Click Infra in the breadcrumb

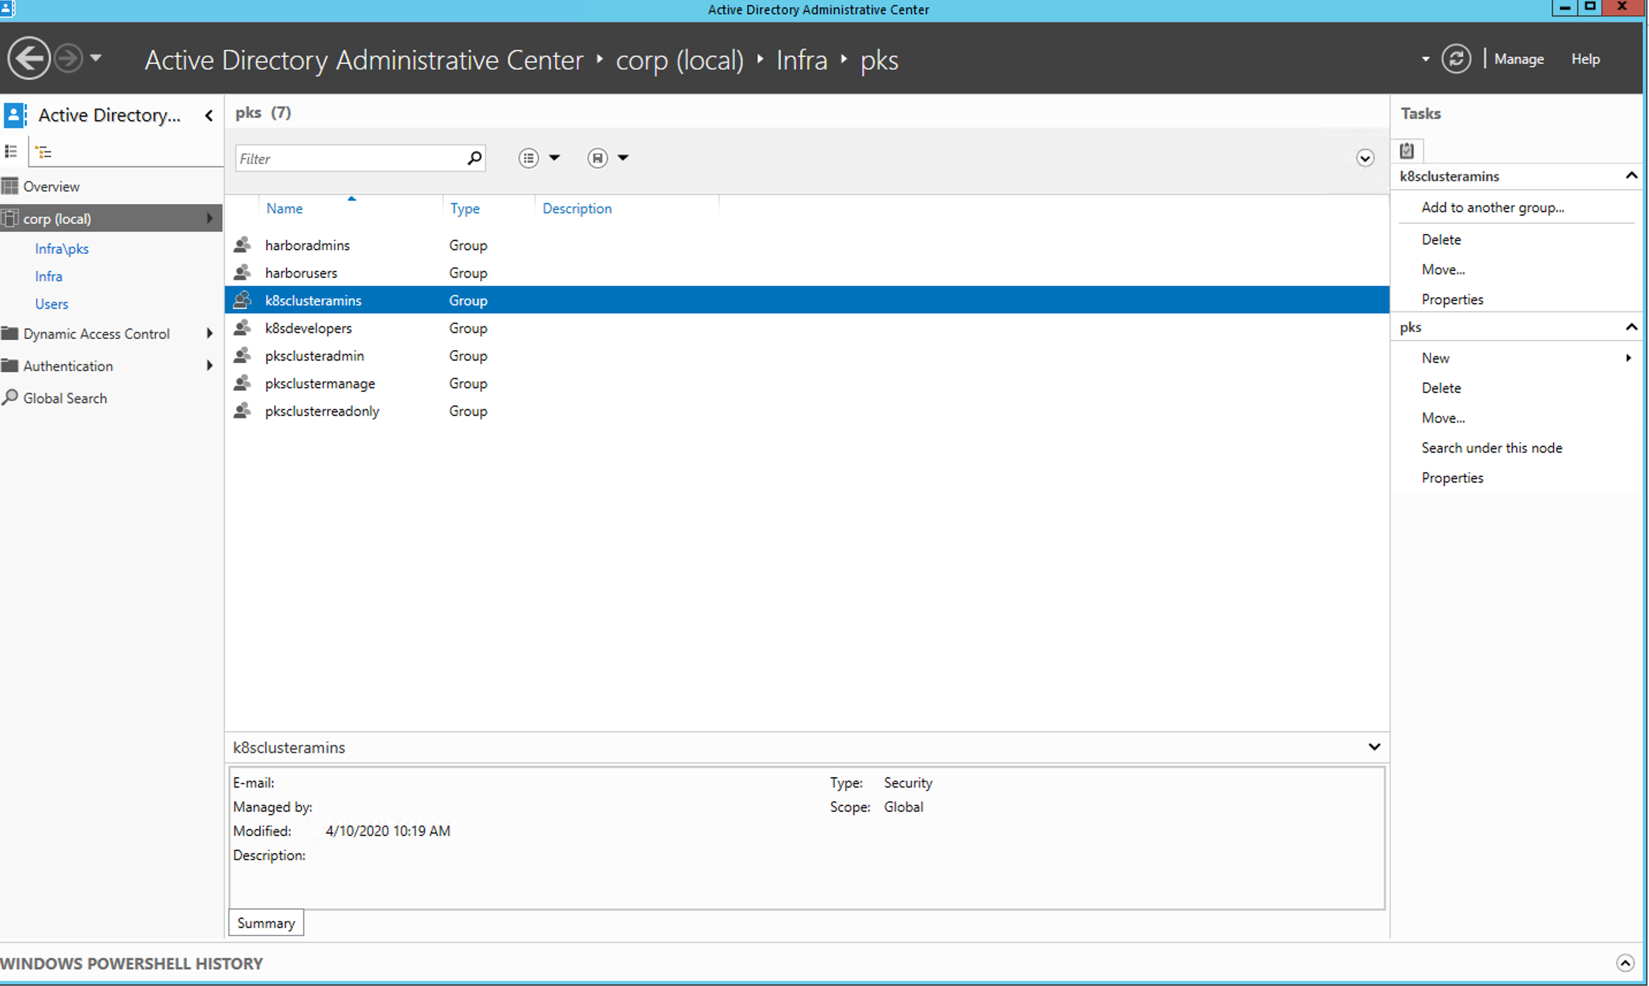point(802,60)
